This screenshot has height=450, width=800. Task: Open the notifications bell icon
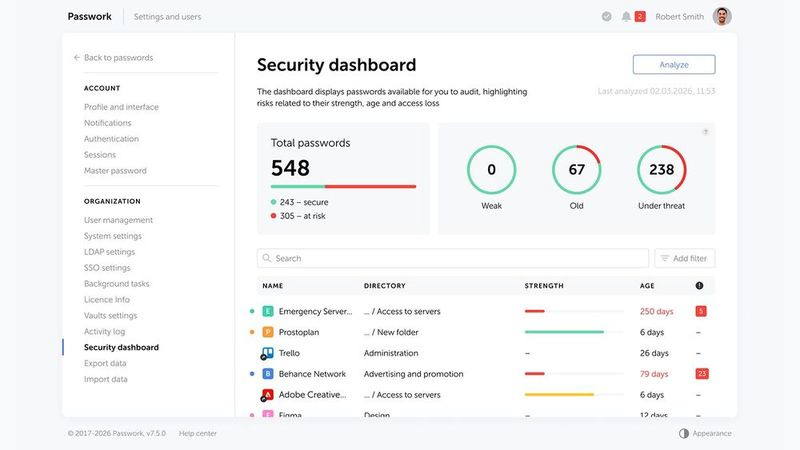(626, 16)
